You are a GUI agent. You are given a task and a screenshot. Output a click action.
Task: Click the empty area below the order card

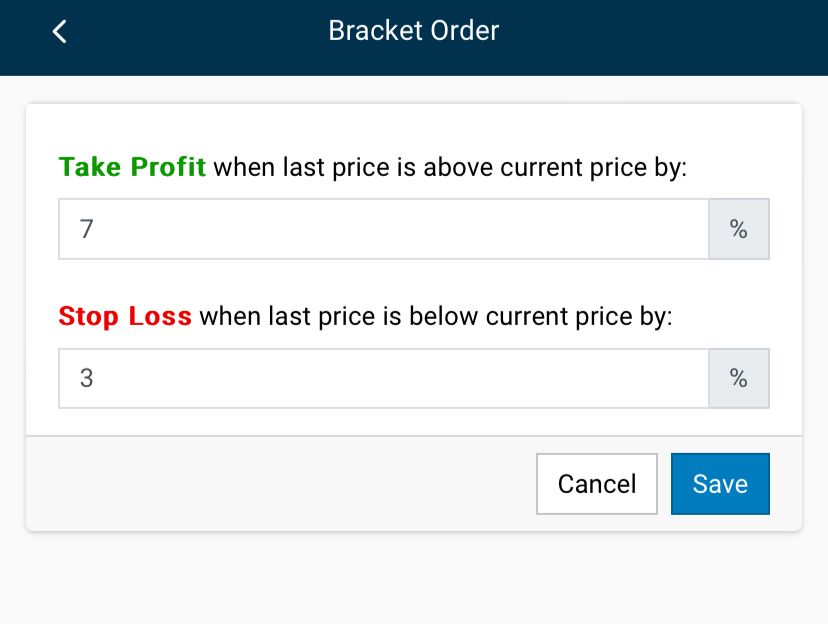(x=414, y=578)
